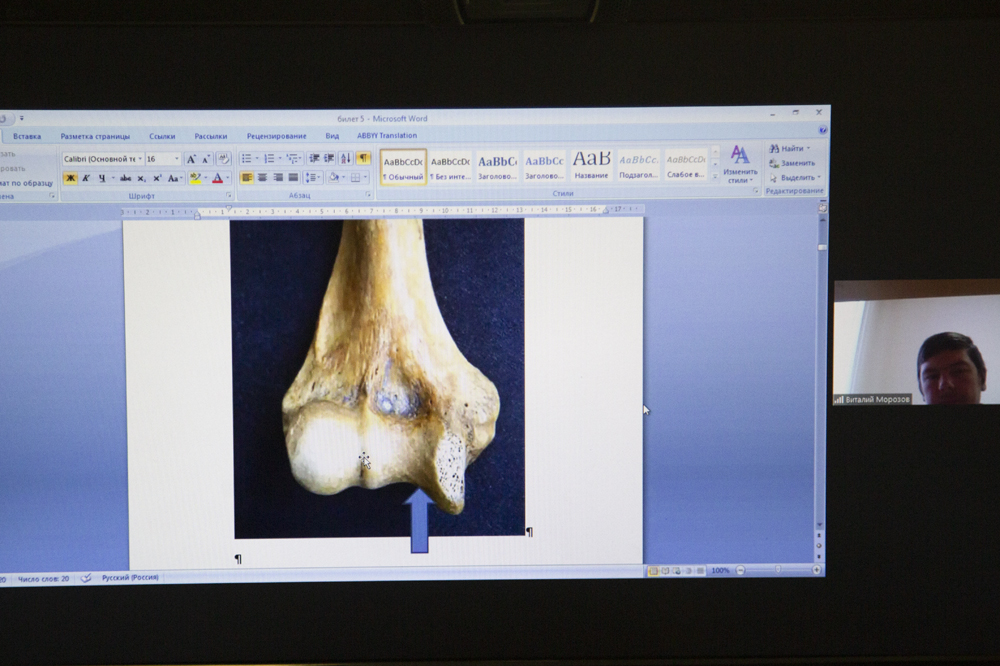The image size is (1000, 666).
Task: Toggle show paragraph marks (¶) button
Action: point(363,158)
